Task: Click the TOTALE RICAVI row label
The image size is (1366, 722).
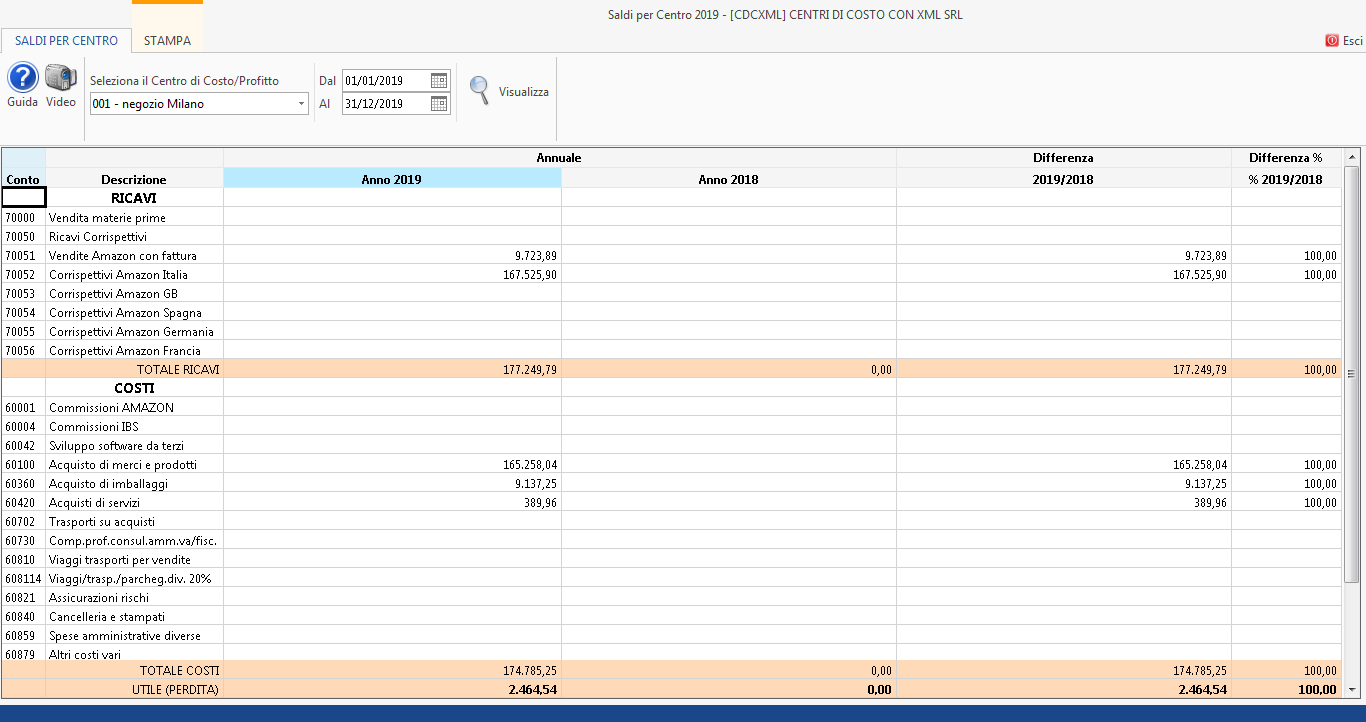Action: pos(178,369)
